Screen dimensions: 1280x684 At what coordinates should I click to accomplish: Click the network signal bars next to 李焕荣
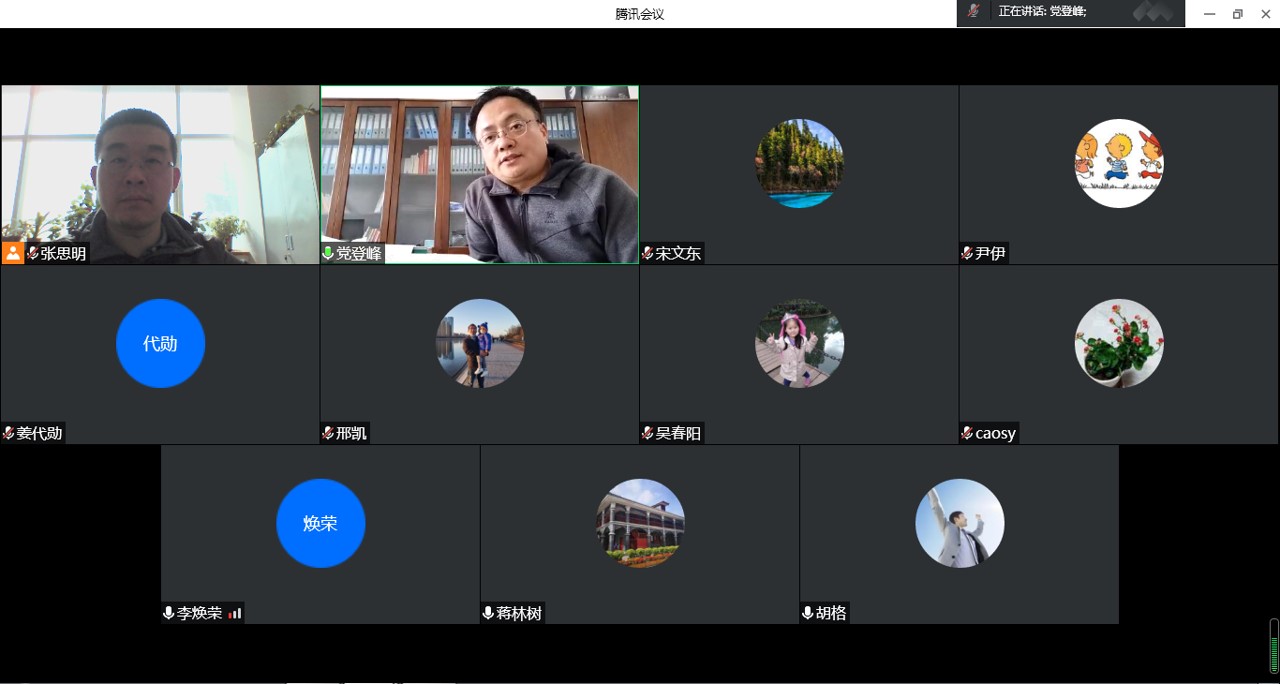click(x=235, y=613)
